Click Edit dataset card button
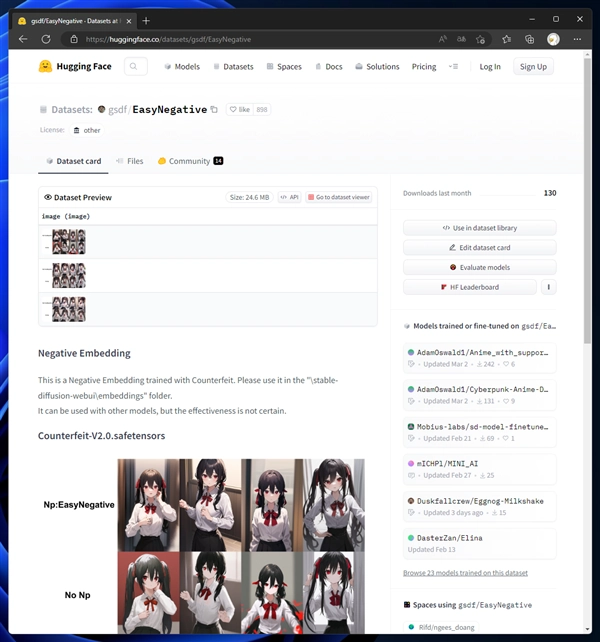 tap(480, 247)
